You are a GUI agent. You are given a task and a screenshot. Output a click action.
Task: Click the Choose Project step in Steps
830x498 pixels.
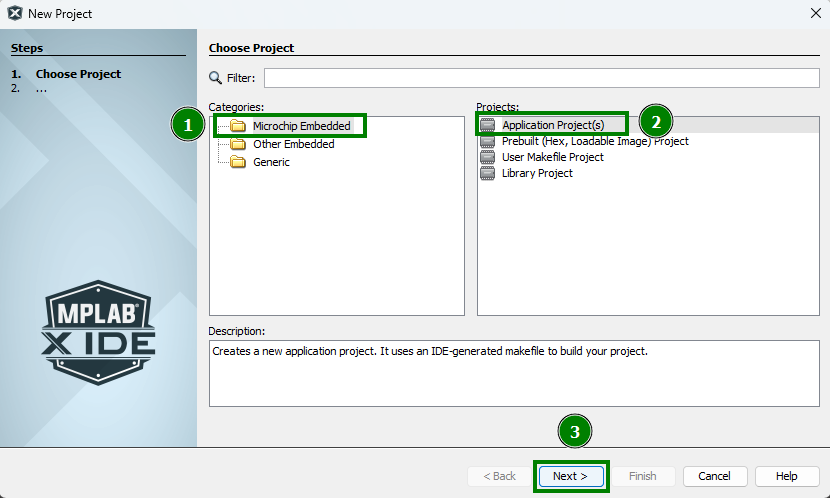coord(78,74)
